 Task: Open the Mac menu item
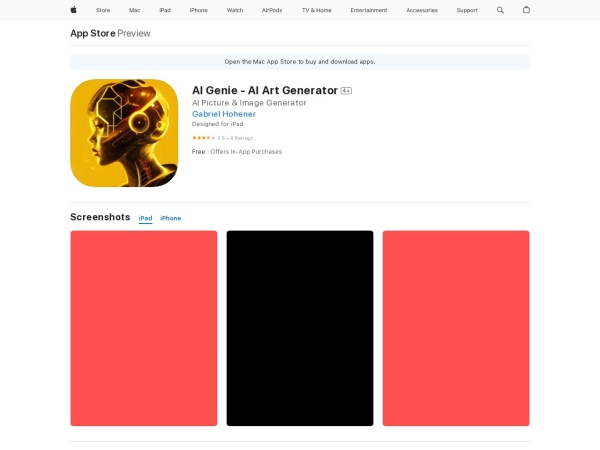coord(134,10)
